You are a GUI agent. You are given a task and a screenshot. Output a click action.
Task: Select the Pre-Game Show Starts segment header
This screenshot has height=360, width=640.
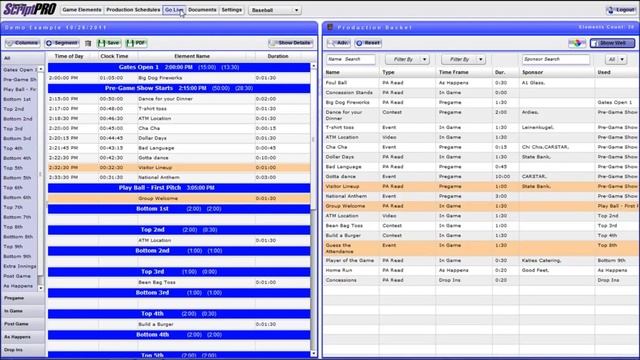[179, 88]
